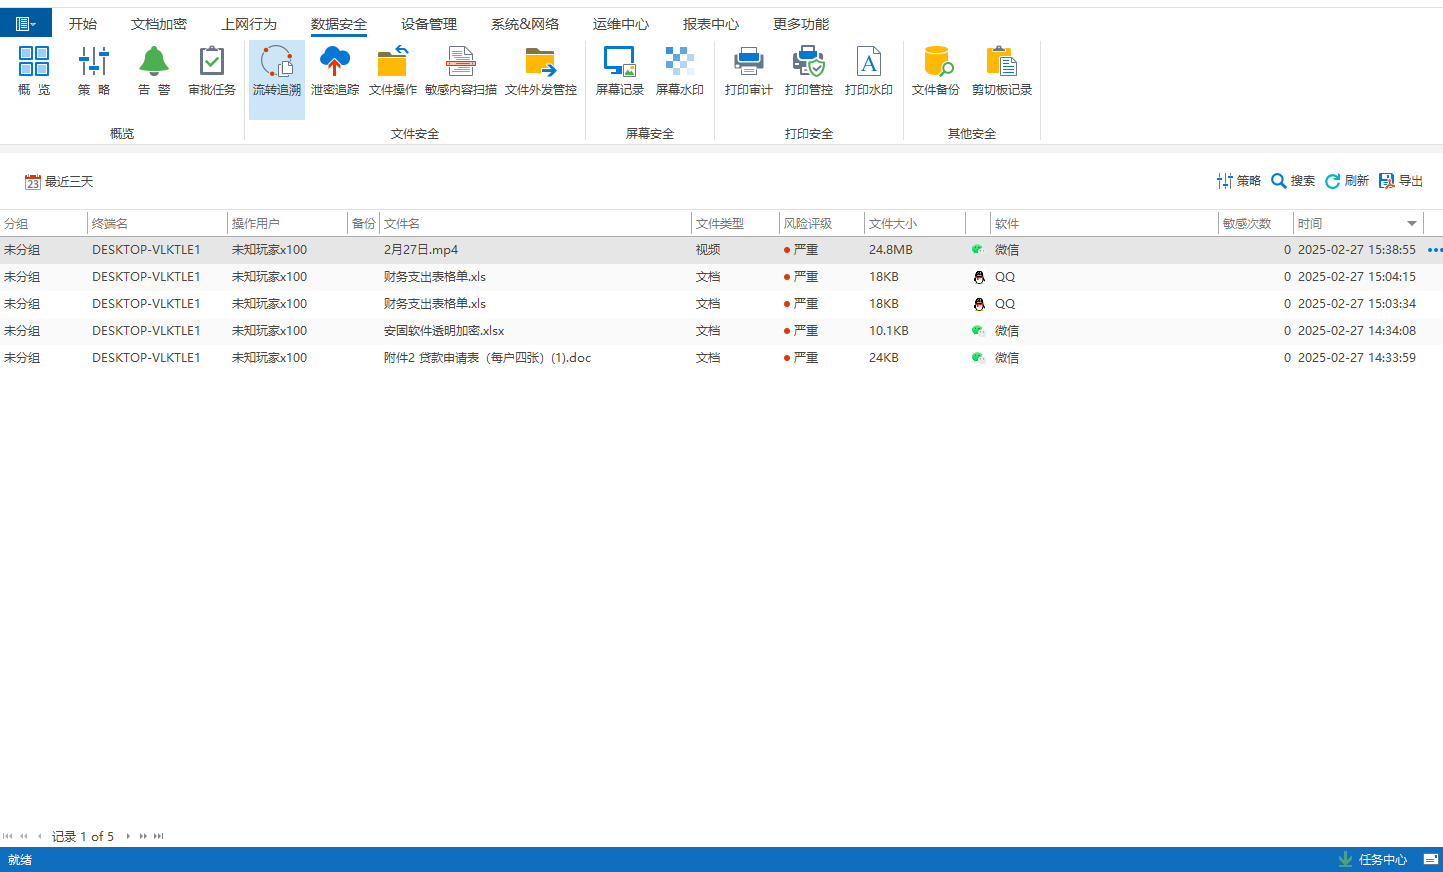This screenshot has height=872, width=1443.
Task: Switch to the 文档加密 ribbon tab
Action: click(158, 24)
